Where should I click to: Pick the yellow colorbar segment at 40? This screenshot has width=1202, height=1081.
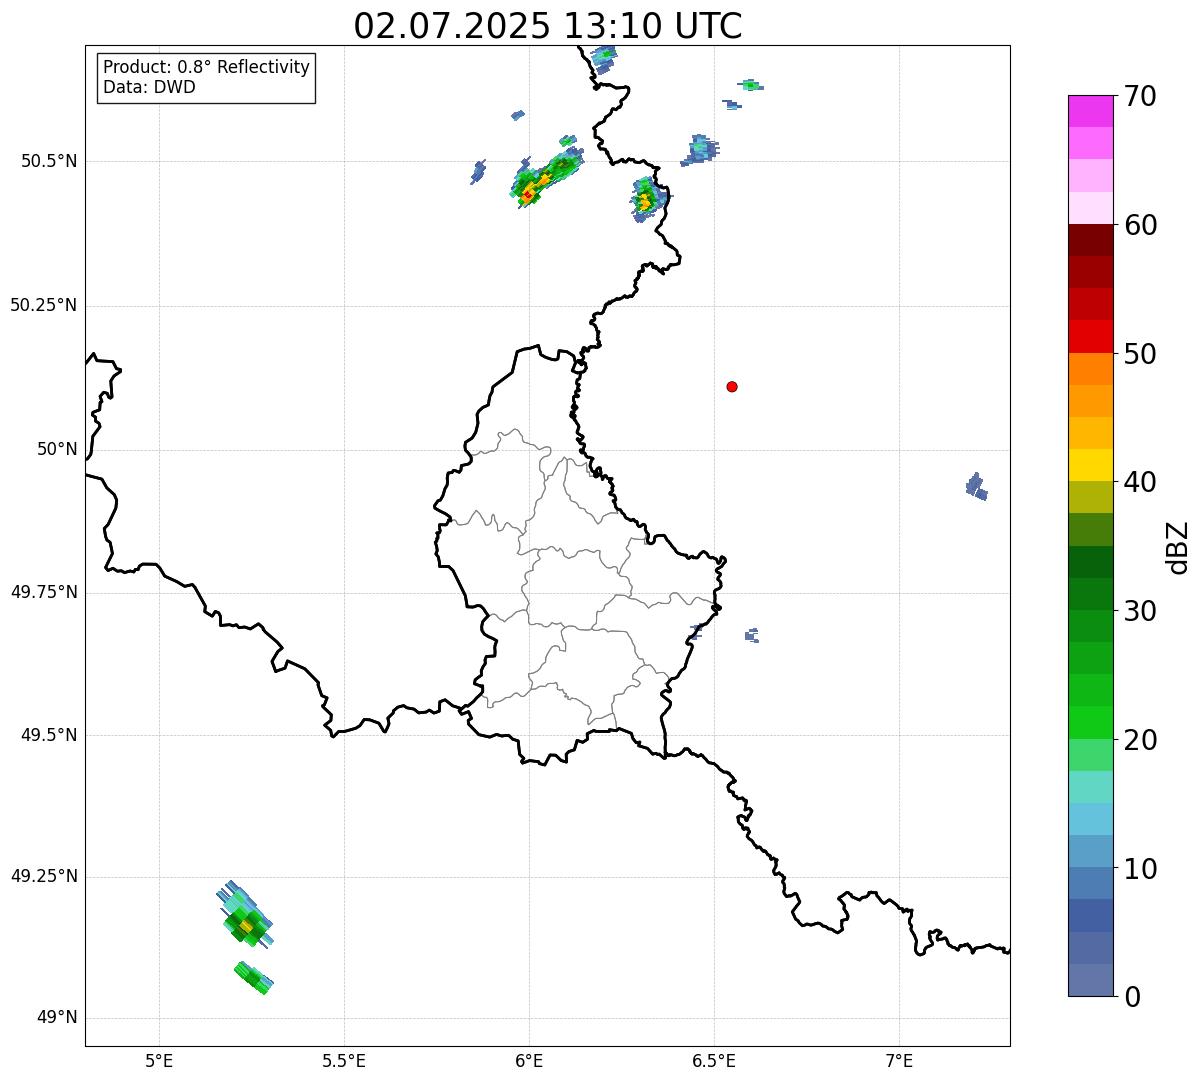pyautogui.click(x=1090, y=465)
